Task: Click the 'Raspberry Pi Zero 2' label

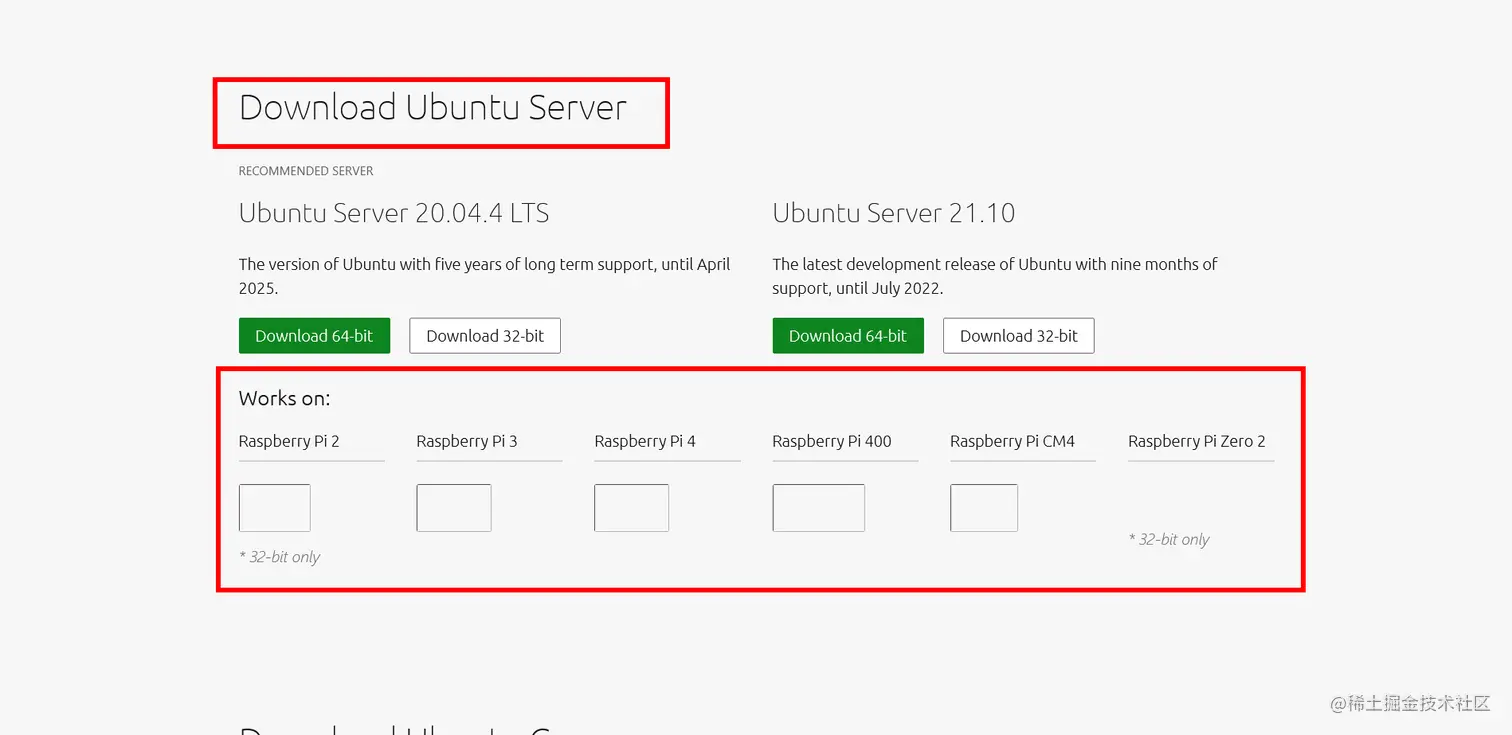Action: point(1197,441)
